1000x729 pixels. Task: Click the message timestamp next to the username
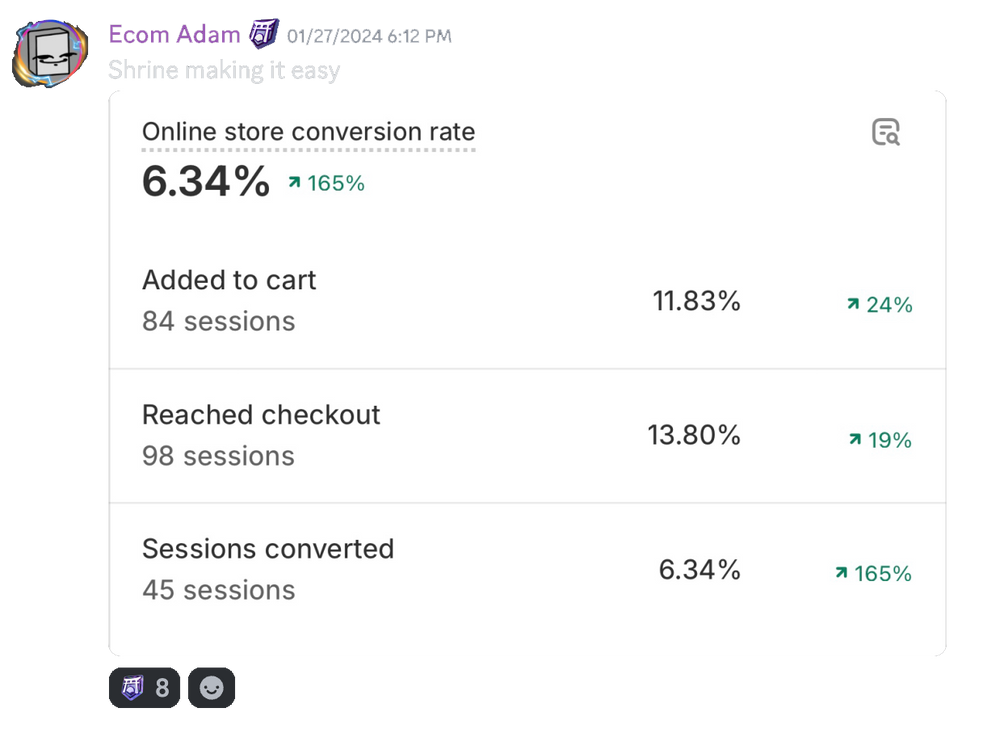coord(368,36)
